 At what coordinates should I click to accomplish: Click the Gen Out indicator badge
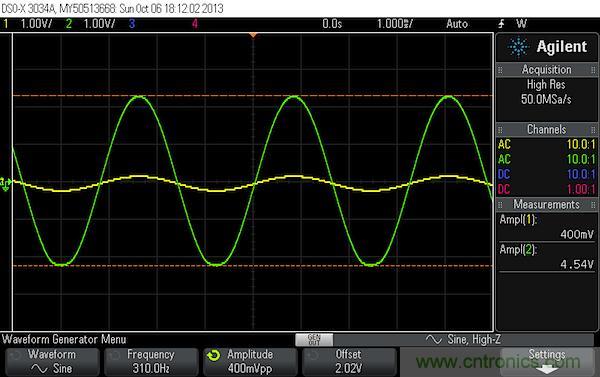click(x=314, y=339)
